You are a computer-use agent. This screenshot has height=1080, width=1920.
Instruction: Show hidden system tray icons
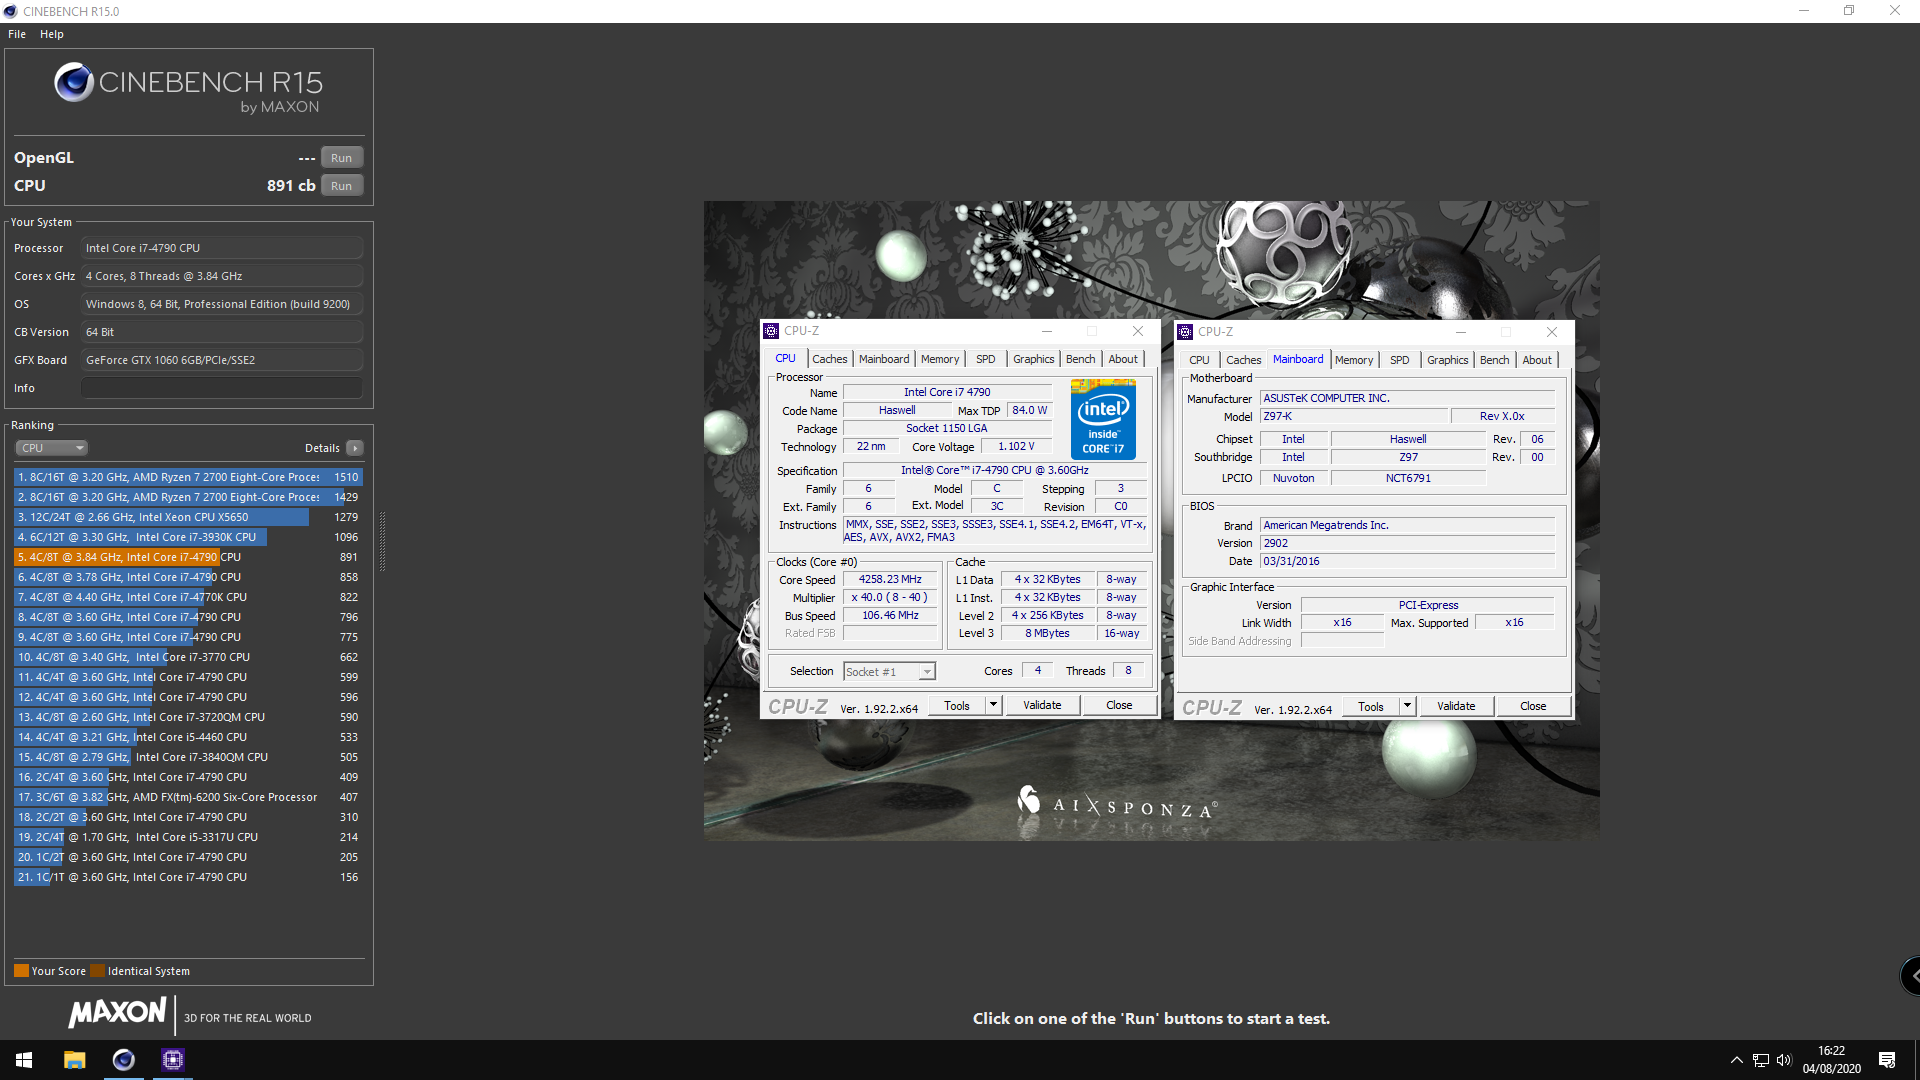(x=1737, y=1060)
